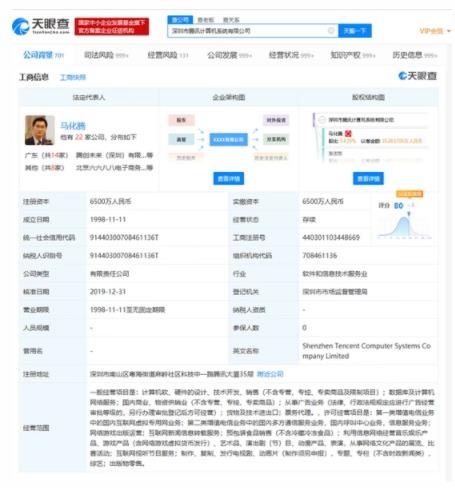Click 查看详情 under the 企业架构图 diagram
The image size is (455, 488).
[228, 179]
